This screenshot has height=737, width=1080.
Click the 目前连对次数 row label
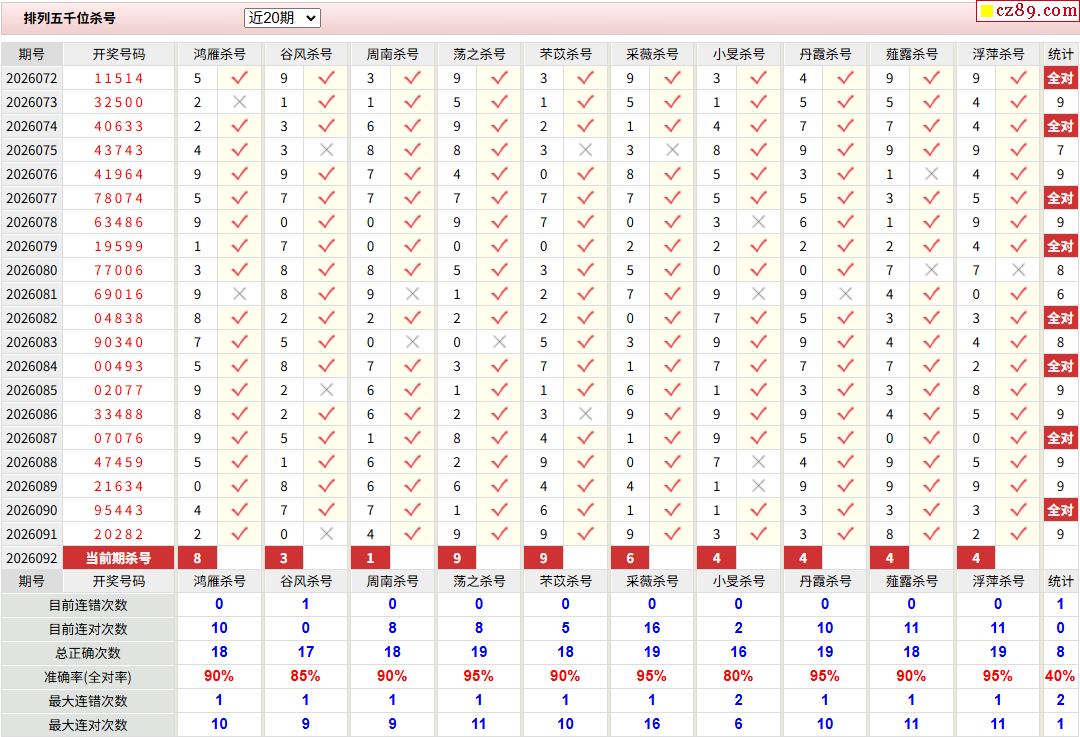(x=87, y=630)
